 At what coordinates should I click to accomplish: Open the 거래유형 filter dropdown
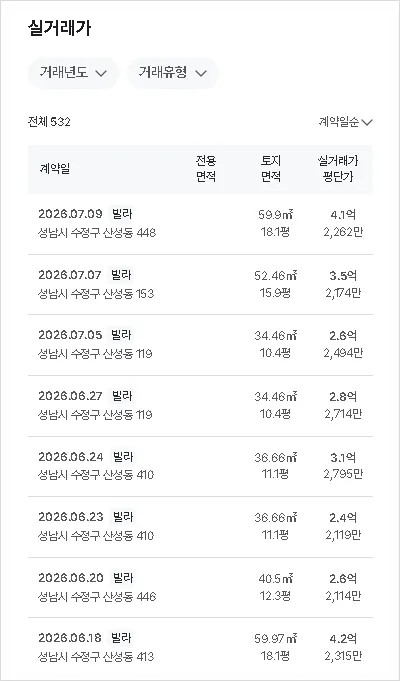pos(172,73)
